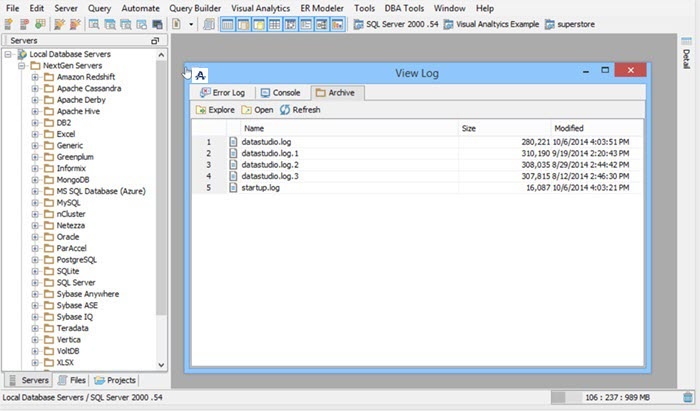The image size is (700, 411).
Task: Click the file icon next to startup.log
Action: (233, 187)
